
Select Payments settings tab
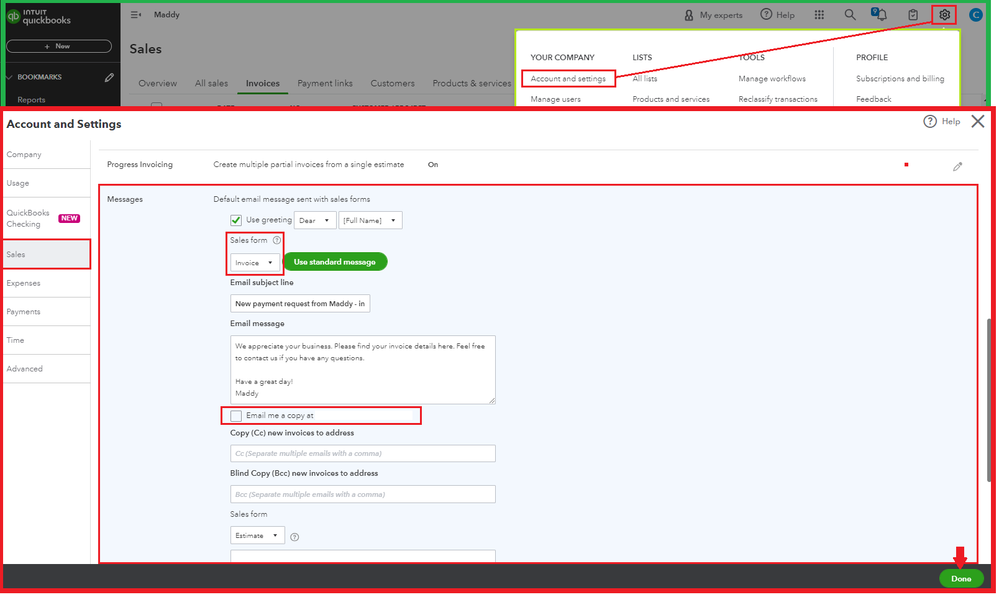[46, 312]
